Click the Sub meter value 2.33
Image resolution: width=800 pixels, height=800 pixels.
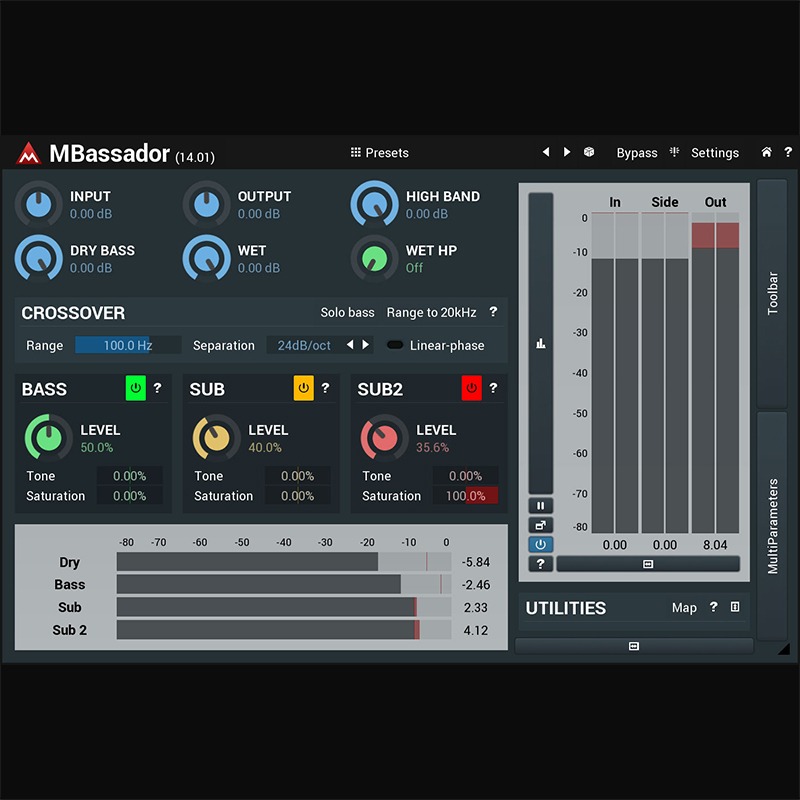tap(476, 608)
